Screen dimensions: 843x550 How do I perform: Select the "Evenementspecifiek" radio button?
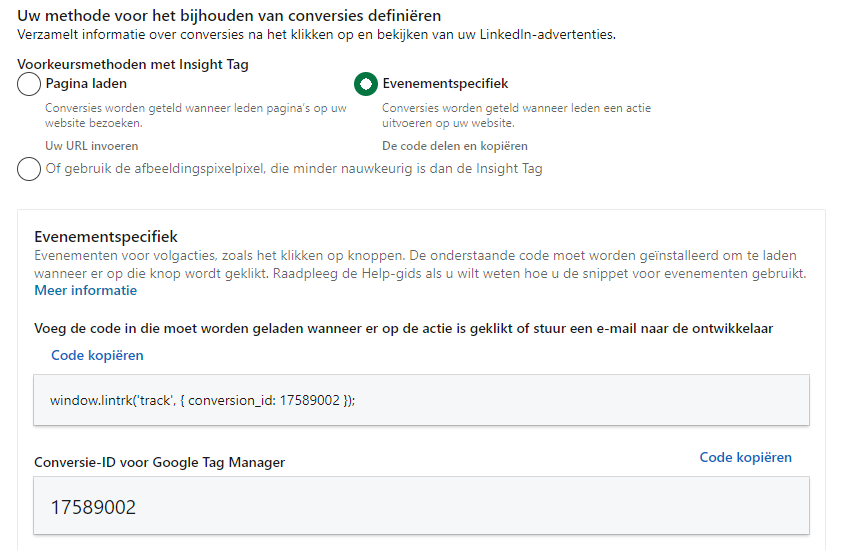(x=366, y=85)
